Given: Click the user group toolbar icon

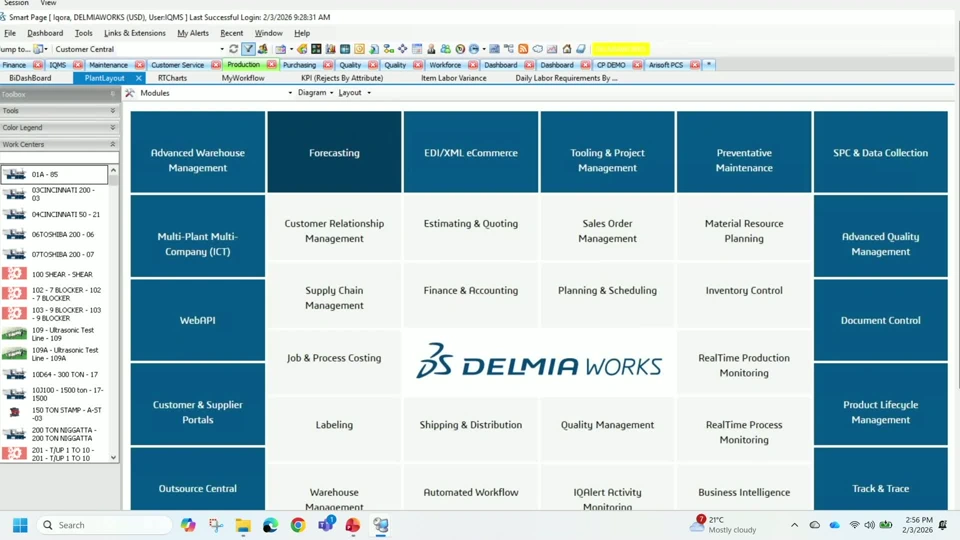Looking at the screenshot, I should pyautogui.click(x=446, y=49).
